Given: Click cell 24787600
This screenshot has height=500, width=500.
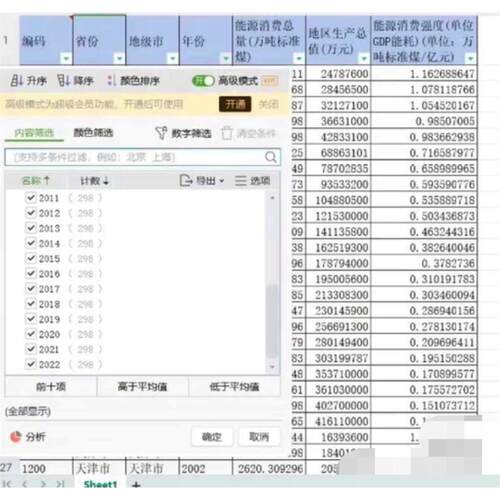Looking at the screenshot, I should [338, 74].
